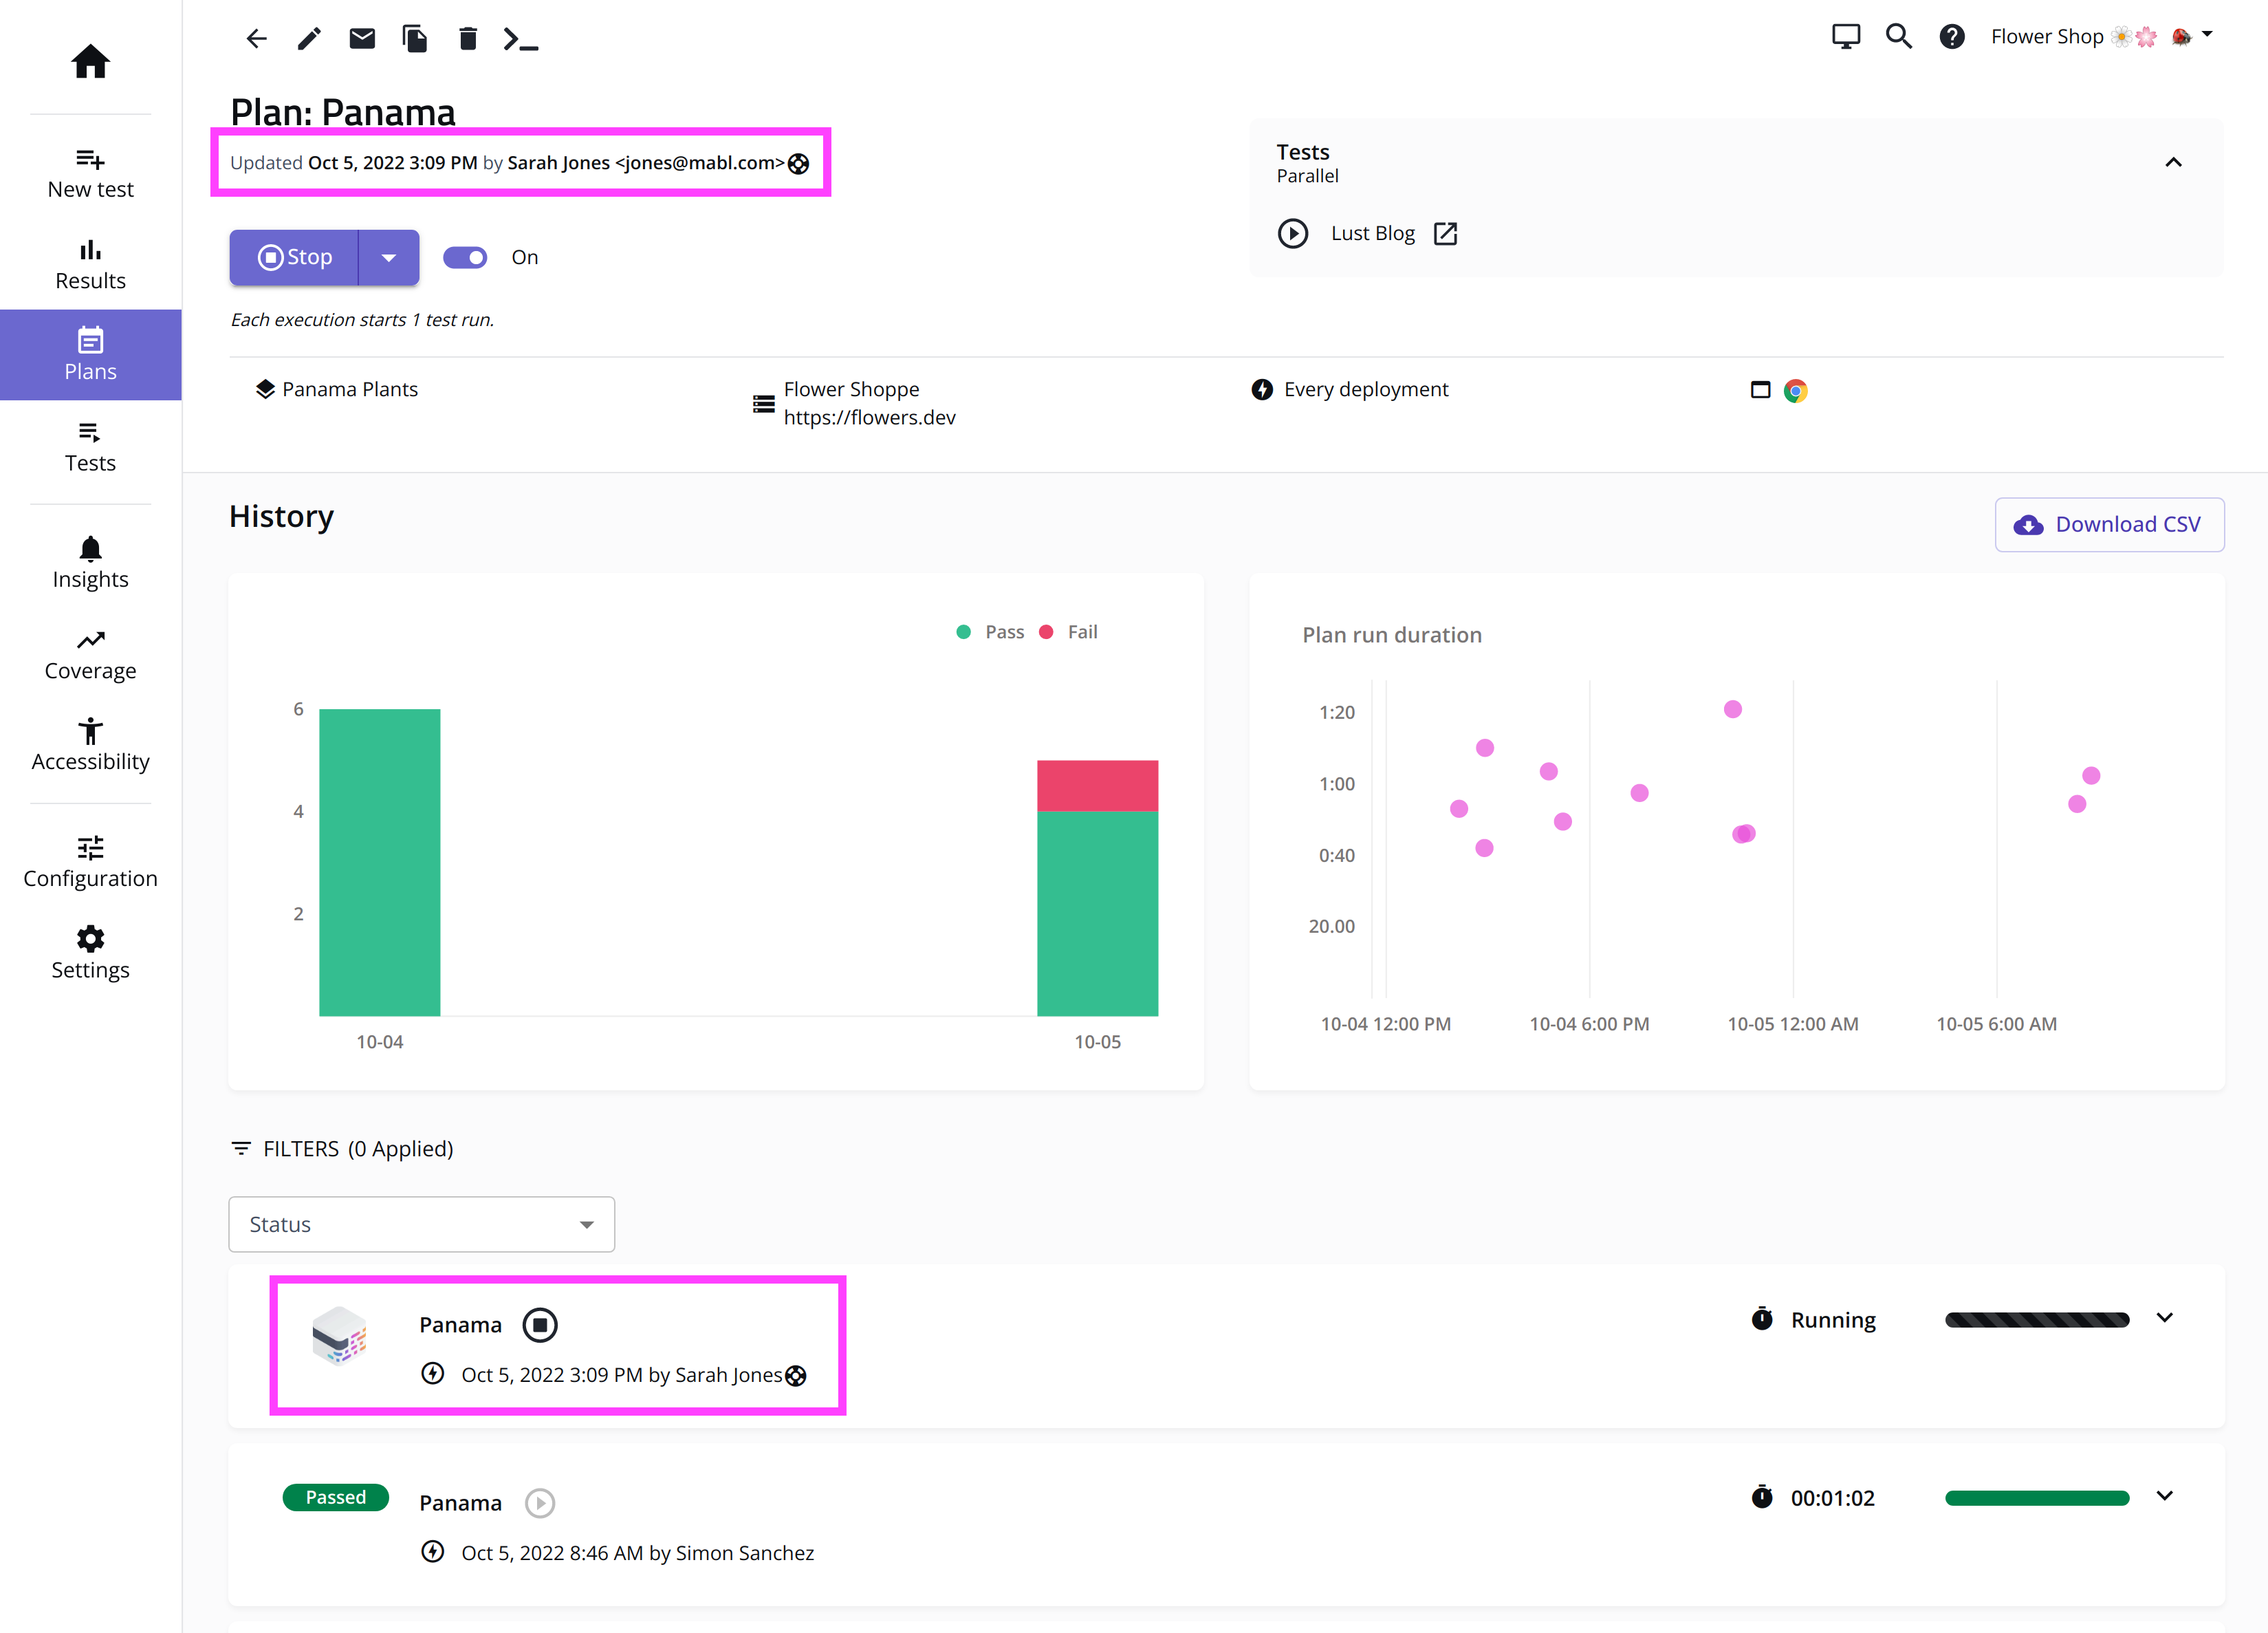
Task: Click the running plan progress bar
Action: click(2036, 1320)
